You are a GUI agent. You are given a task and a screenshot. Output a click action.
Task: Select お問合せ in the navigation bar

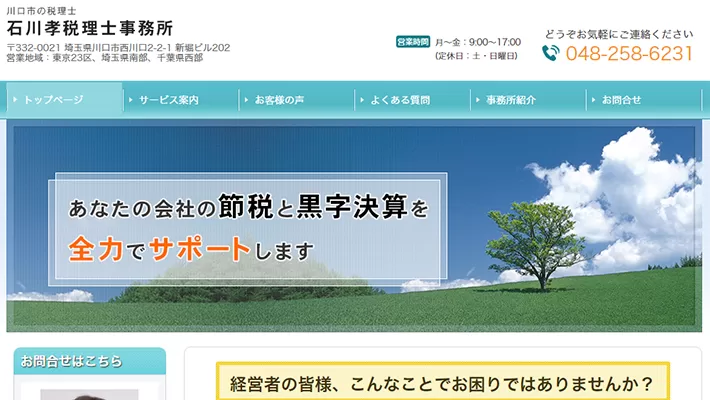[x=621, y=100]
